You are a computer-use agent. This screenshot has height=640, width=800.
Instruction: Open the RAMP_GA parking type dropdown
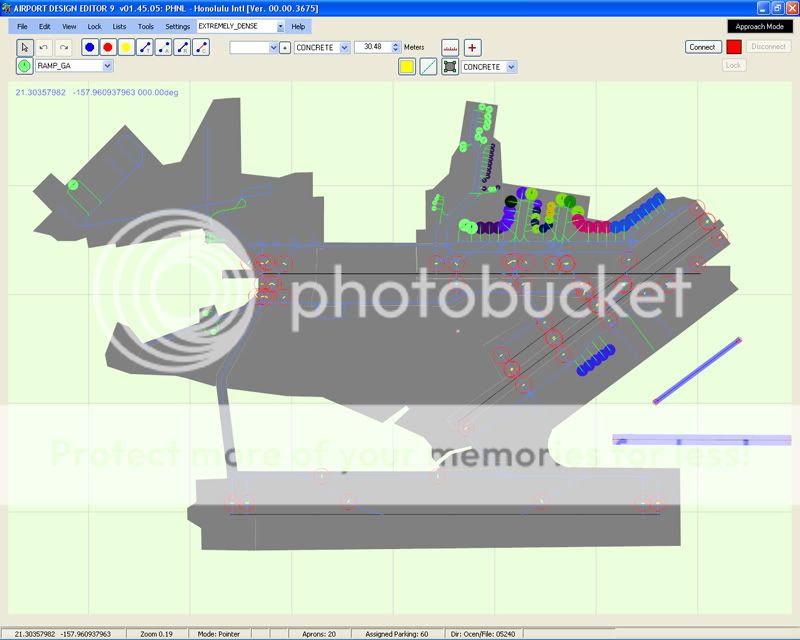coord(107,66)
